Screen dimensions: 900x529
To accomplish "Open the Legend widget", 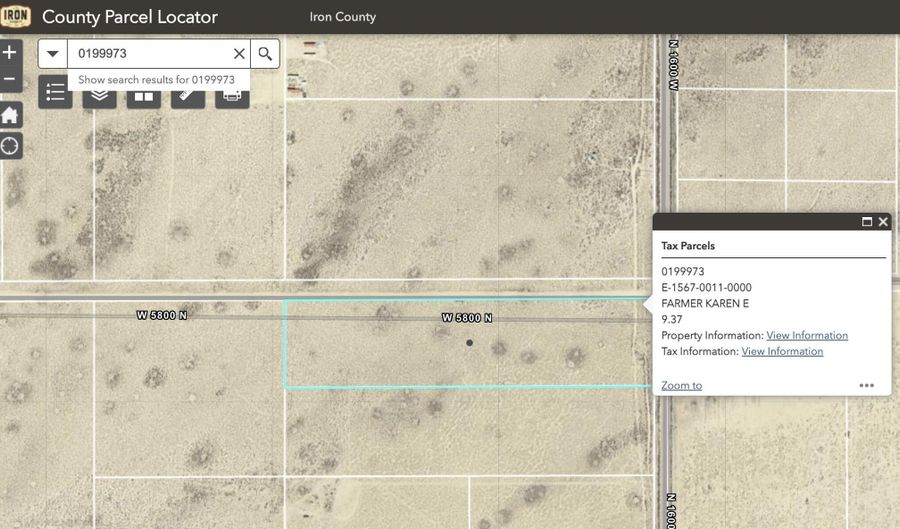I will tap(56, 95).
